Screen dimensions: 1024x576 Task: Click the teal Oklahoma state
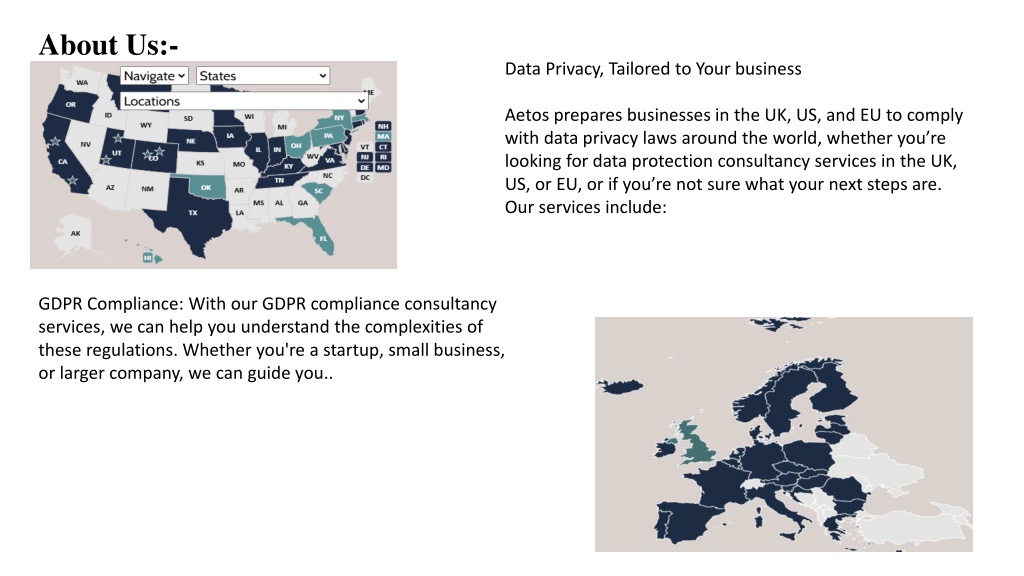[206, 187]
